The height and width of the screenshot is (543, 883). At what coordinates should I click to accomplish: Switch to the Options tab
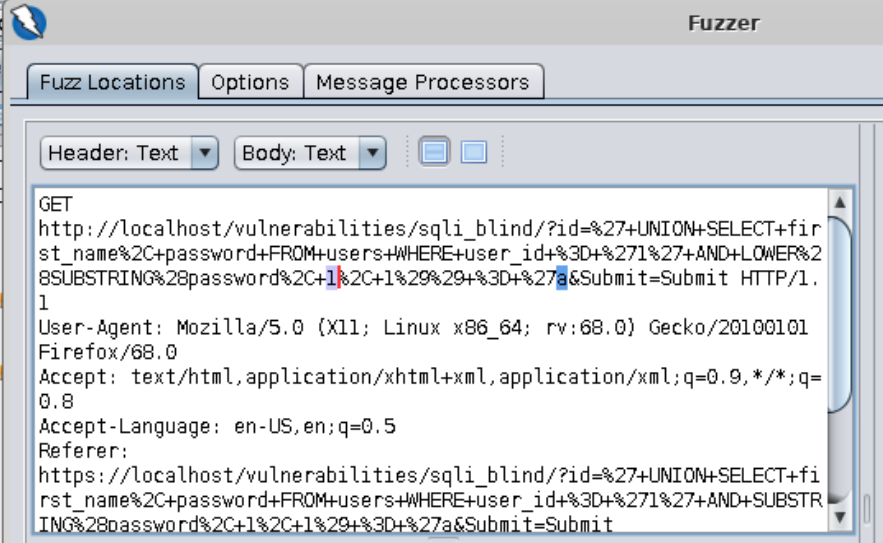(250, 82)
